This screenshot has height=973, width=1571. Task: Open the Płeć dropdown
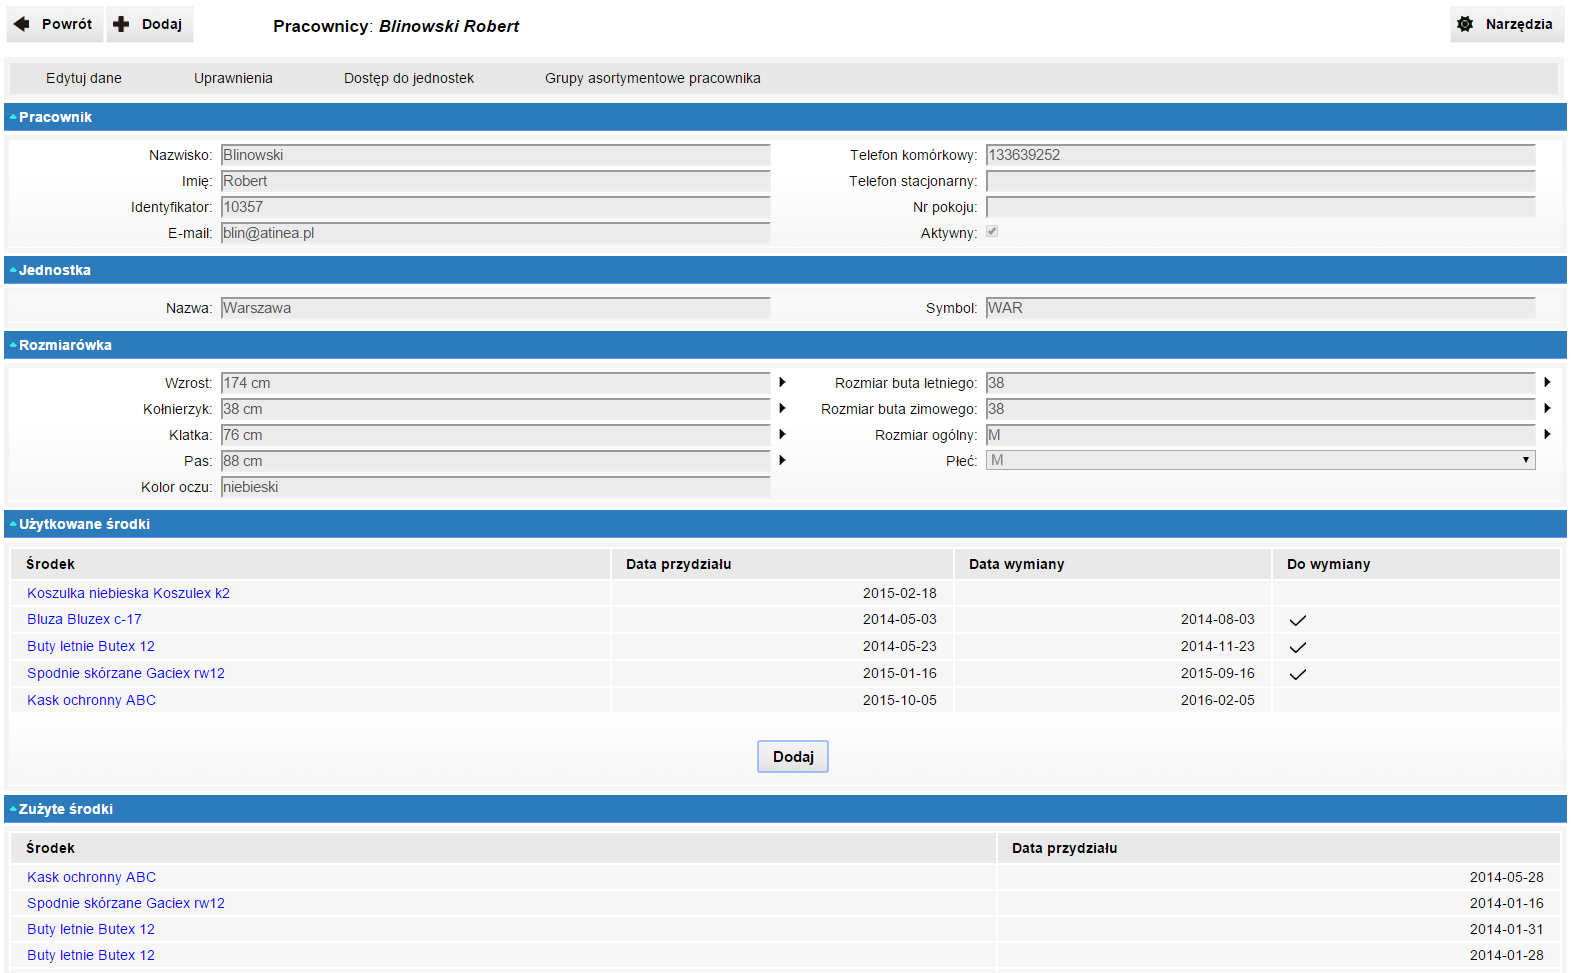click(x=1260, y=460)
